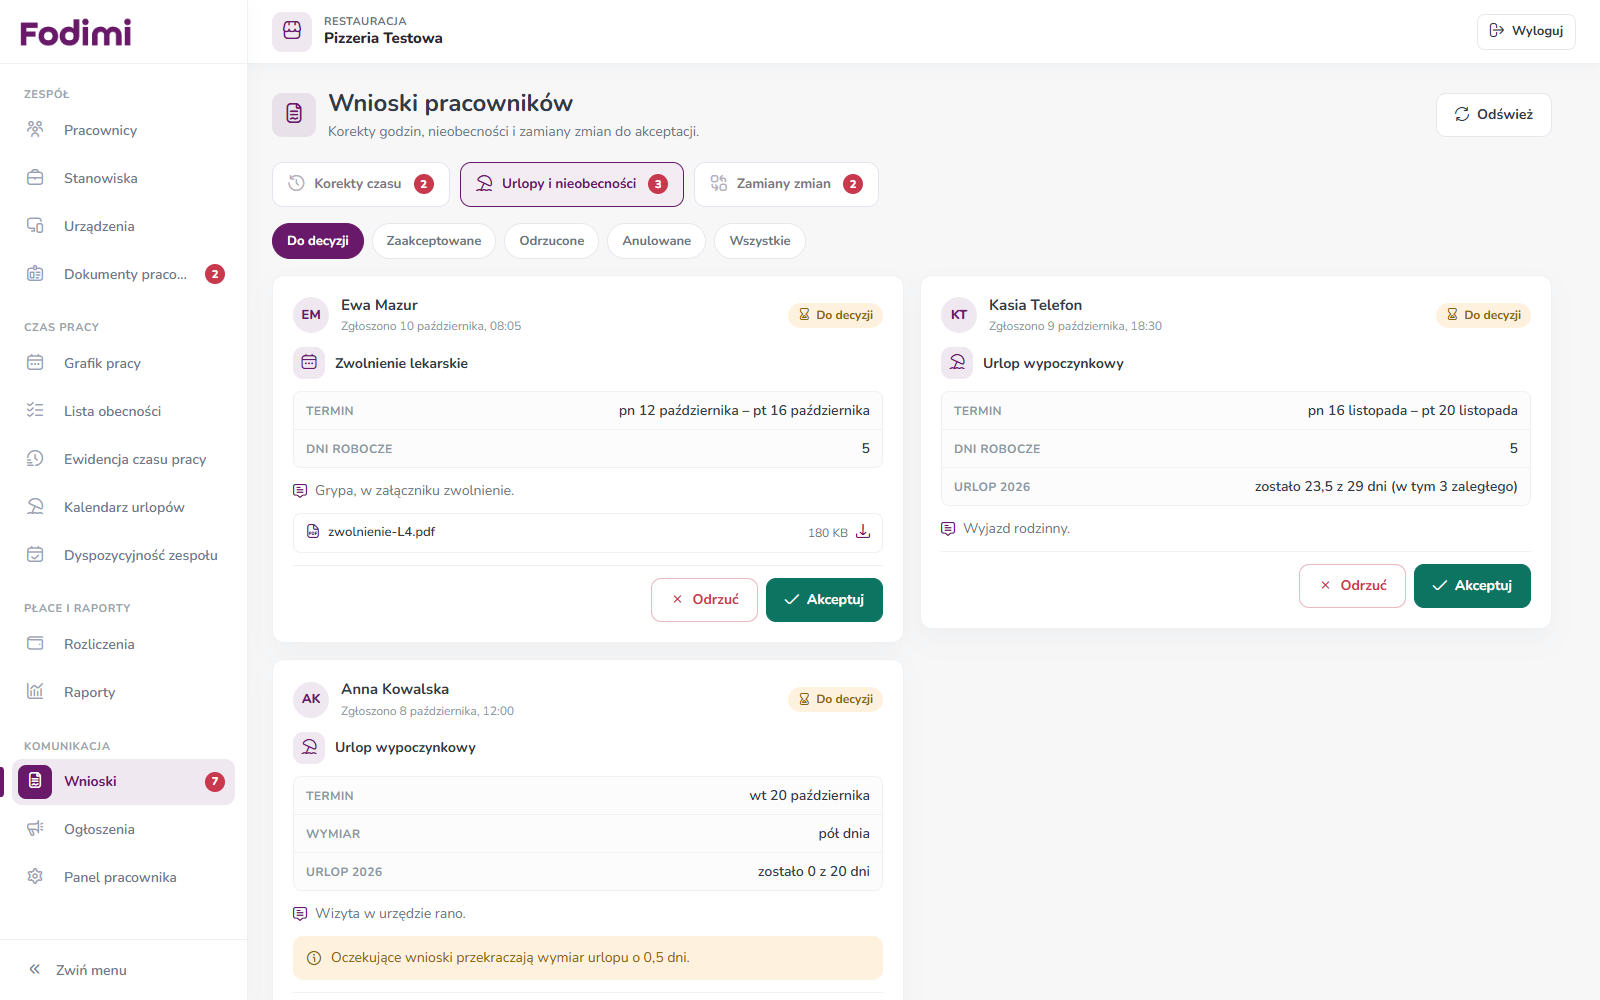
Task: Open zwolnienie-L4.pdf attachment file name
Action: [382, 532]
